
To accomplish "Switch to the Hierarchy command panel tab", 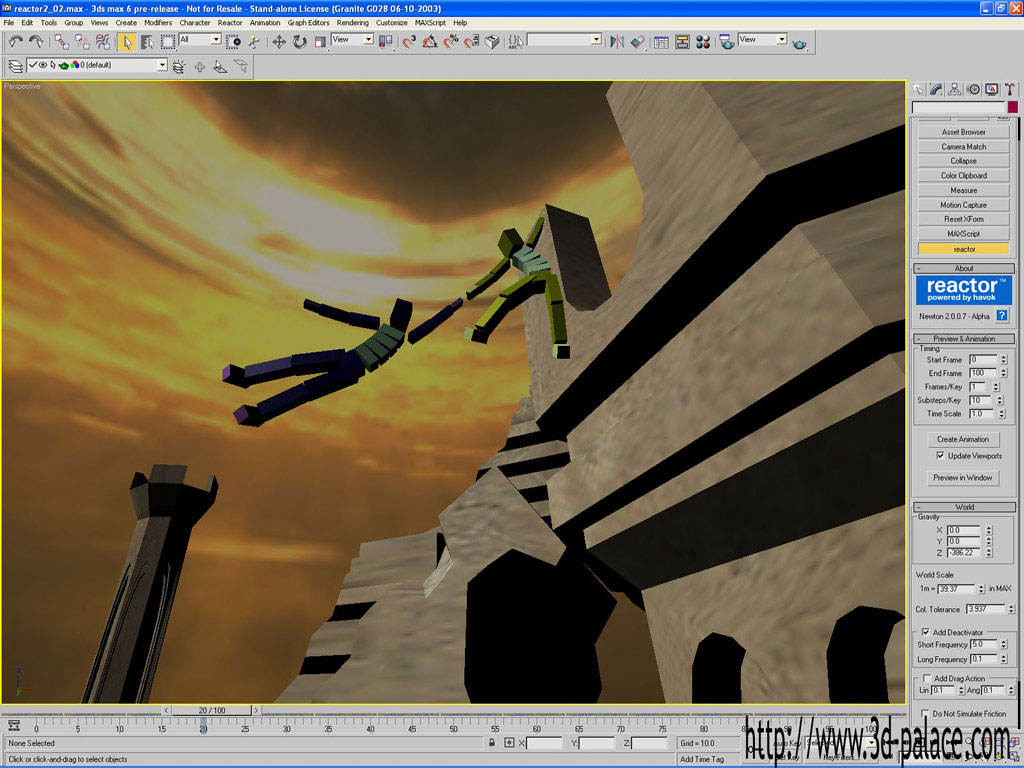I will [x=955, y=89].
